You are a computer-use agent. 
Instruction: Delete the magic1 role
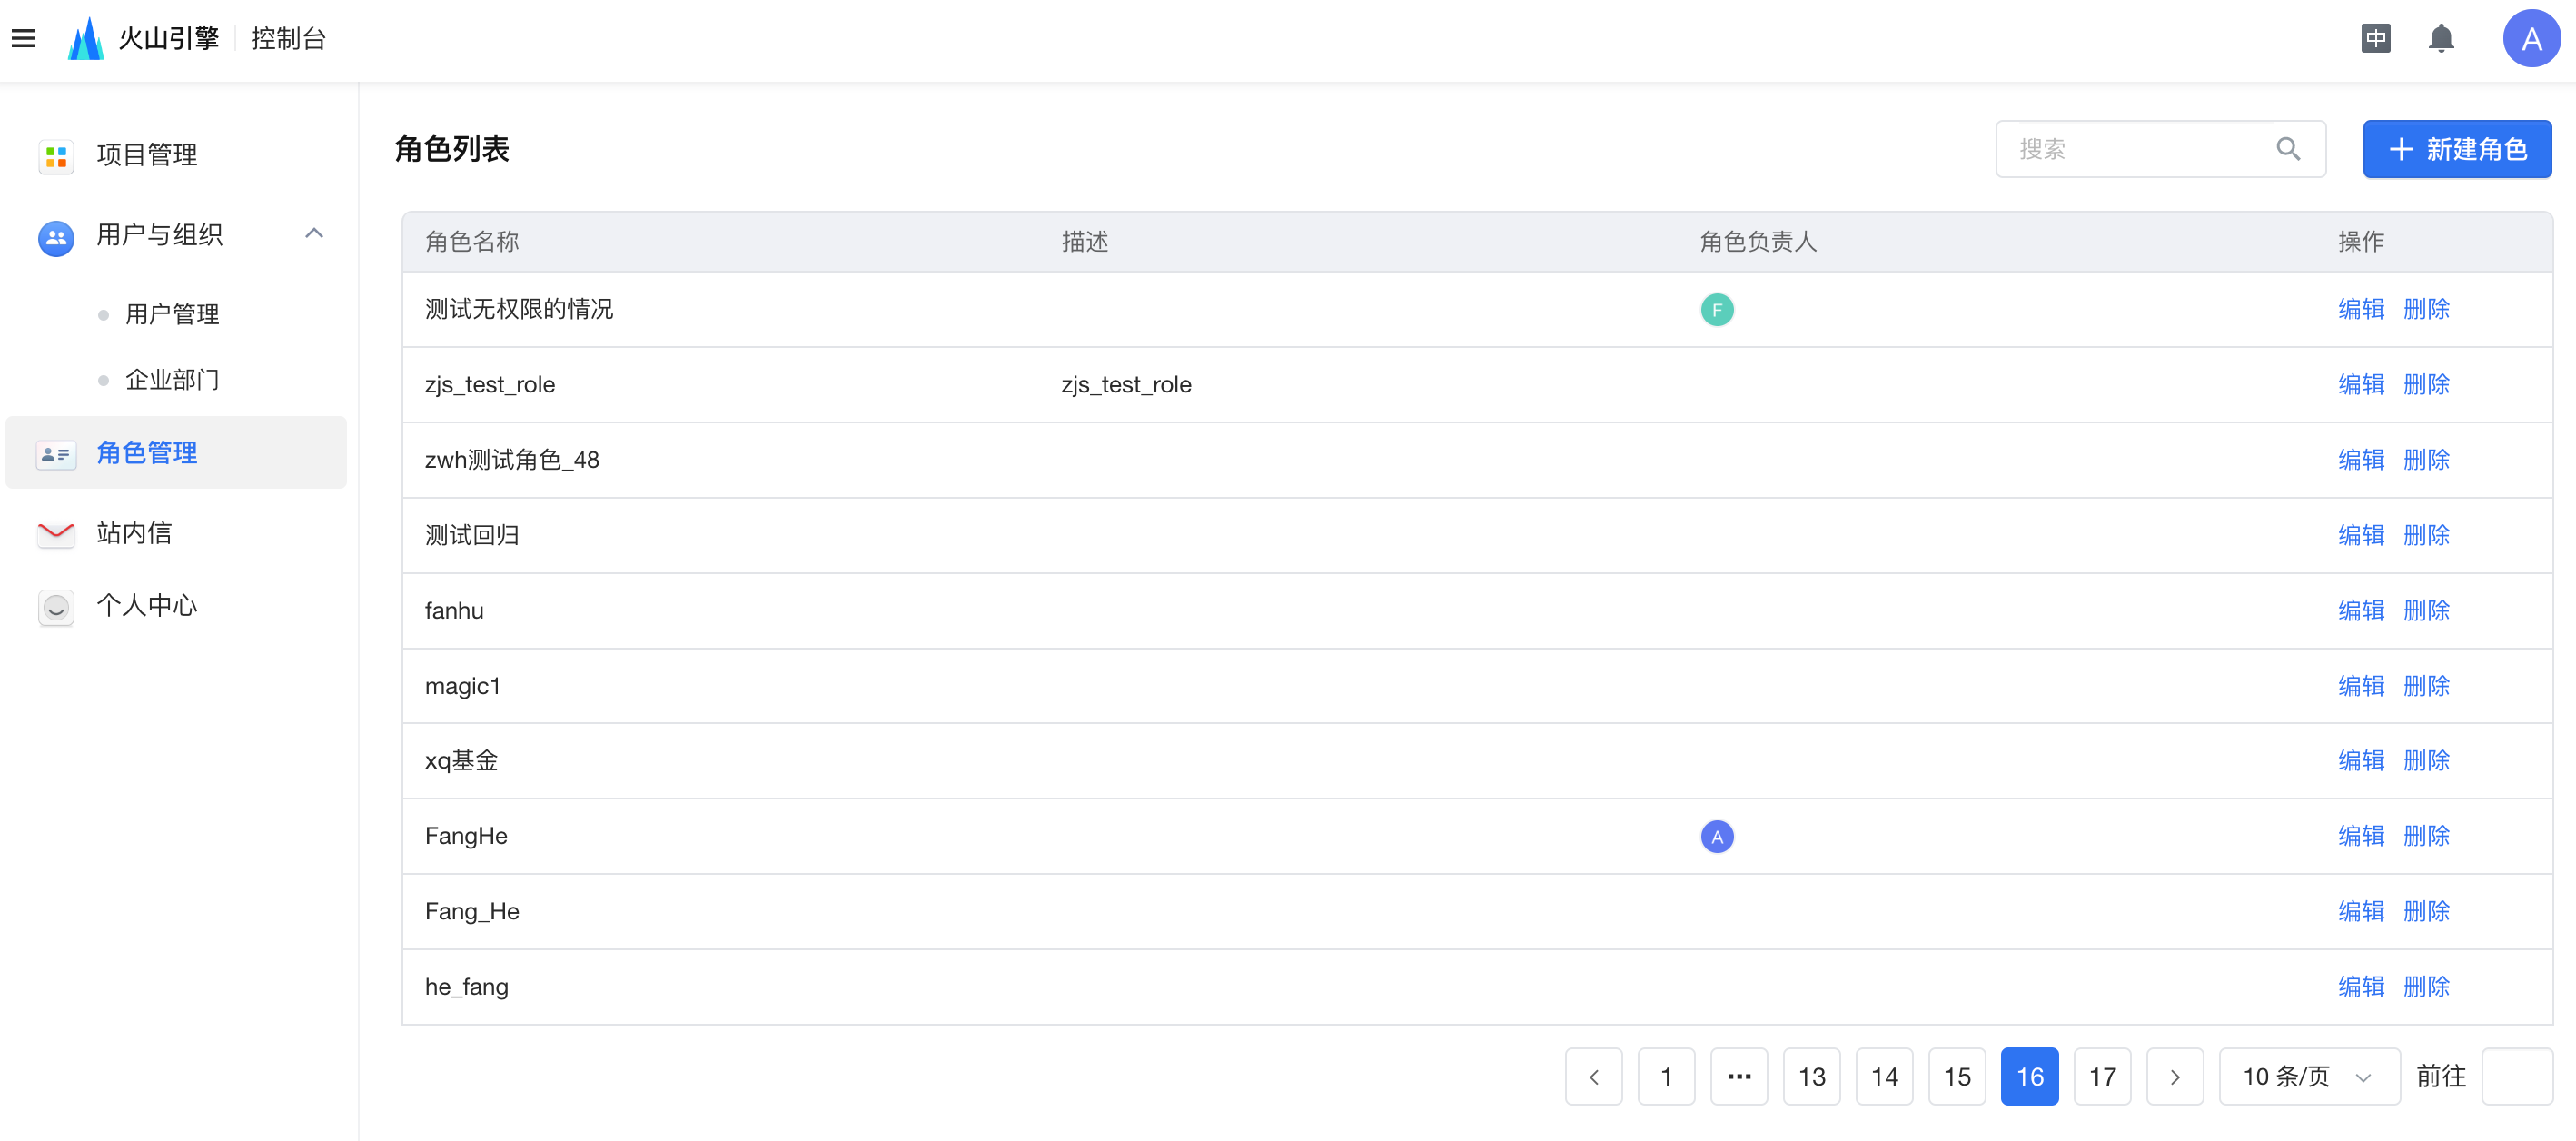[2426, 686]
